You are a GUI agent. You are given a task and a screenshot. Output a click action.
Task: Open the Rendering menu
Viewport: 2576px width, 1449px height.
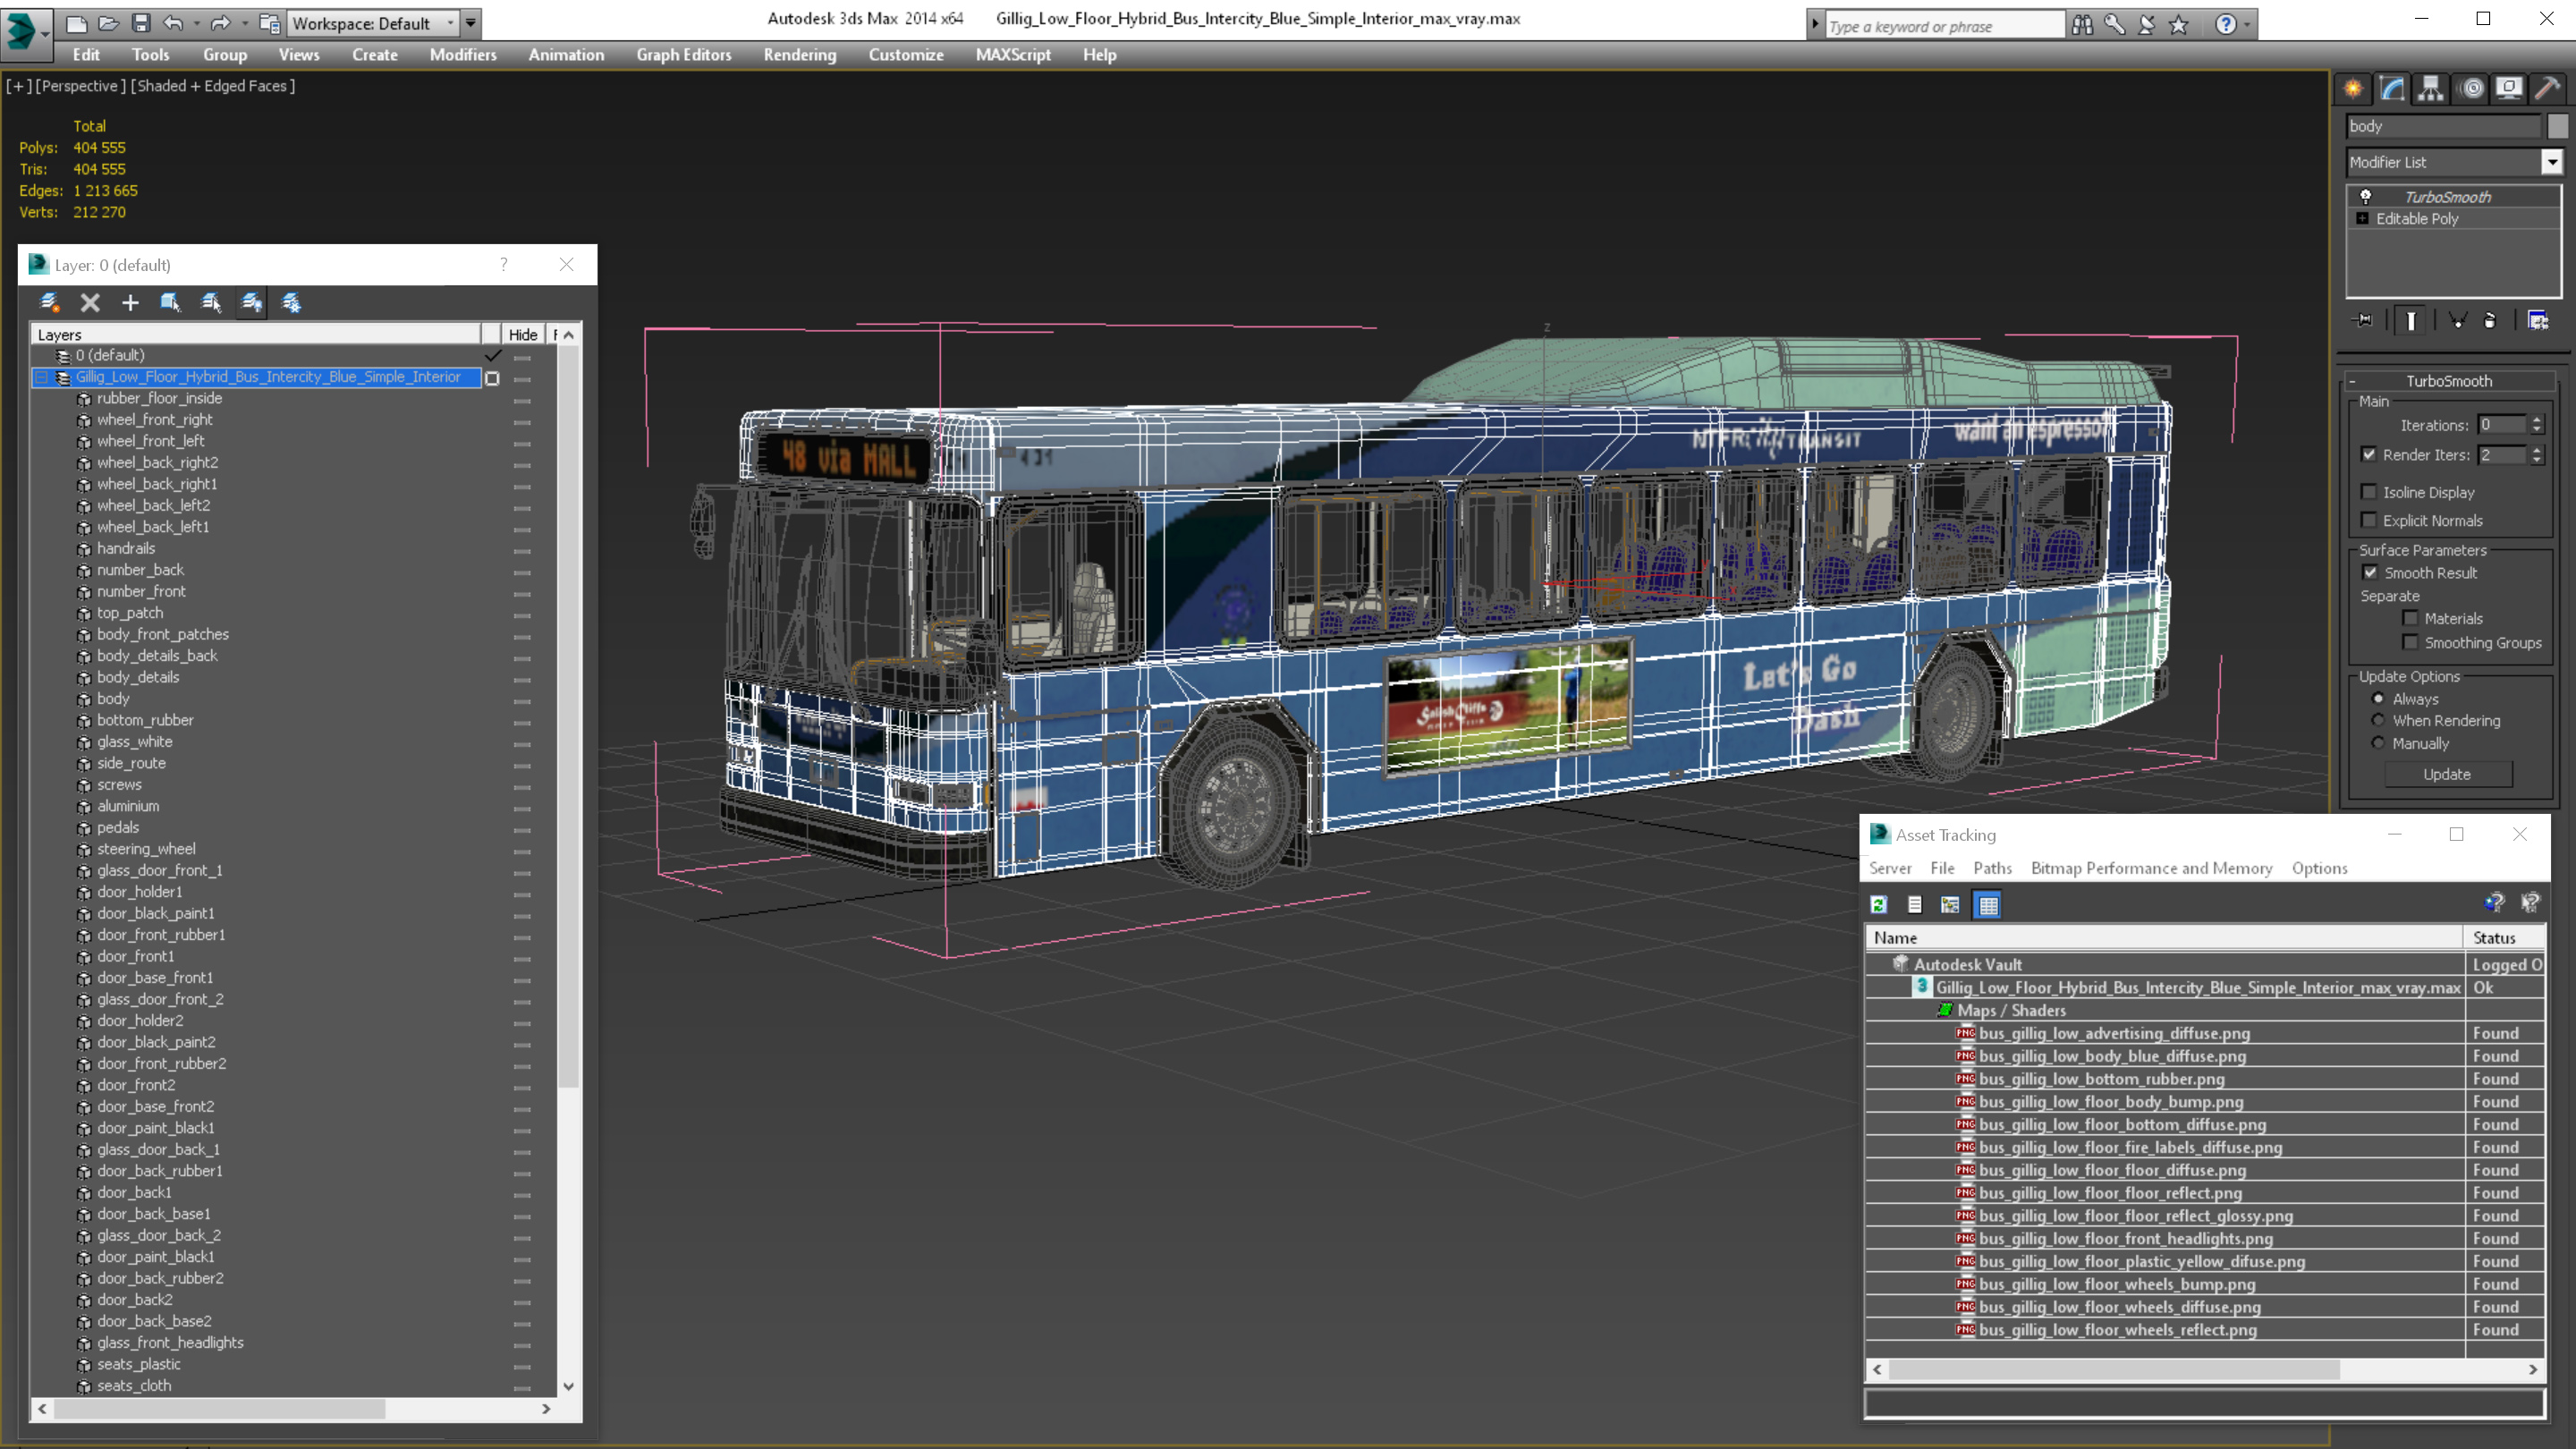pyautogui.click(x=799, y=55)
